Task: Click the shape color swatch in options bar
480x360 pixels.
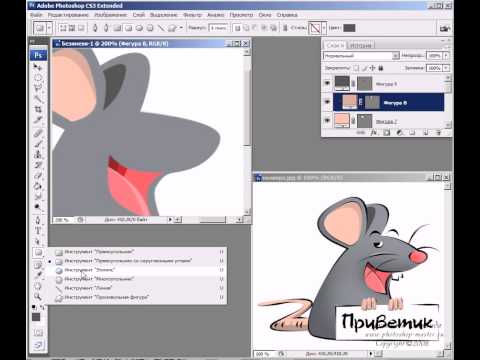Action: point(349,28)
